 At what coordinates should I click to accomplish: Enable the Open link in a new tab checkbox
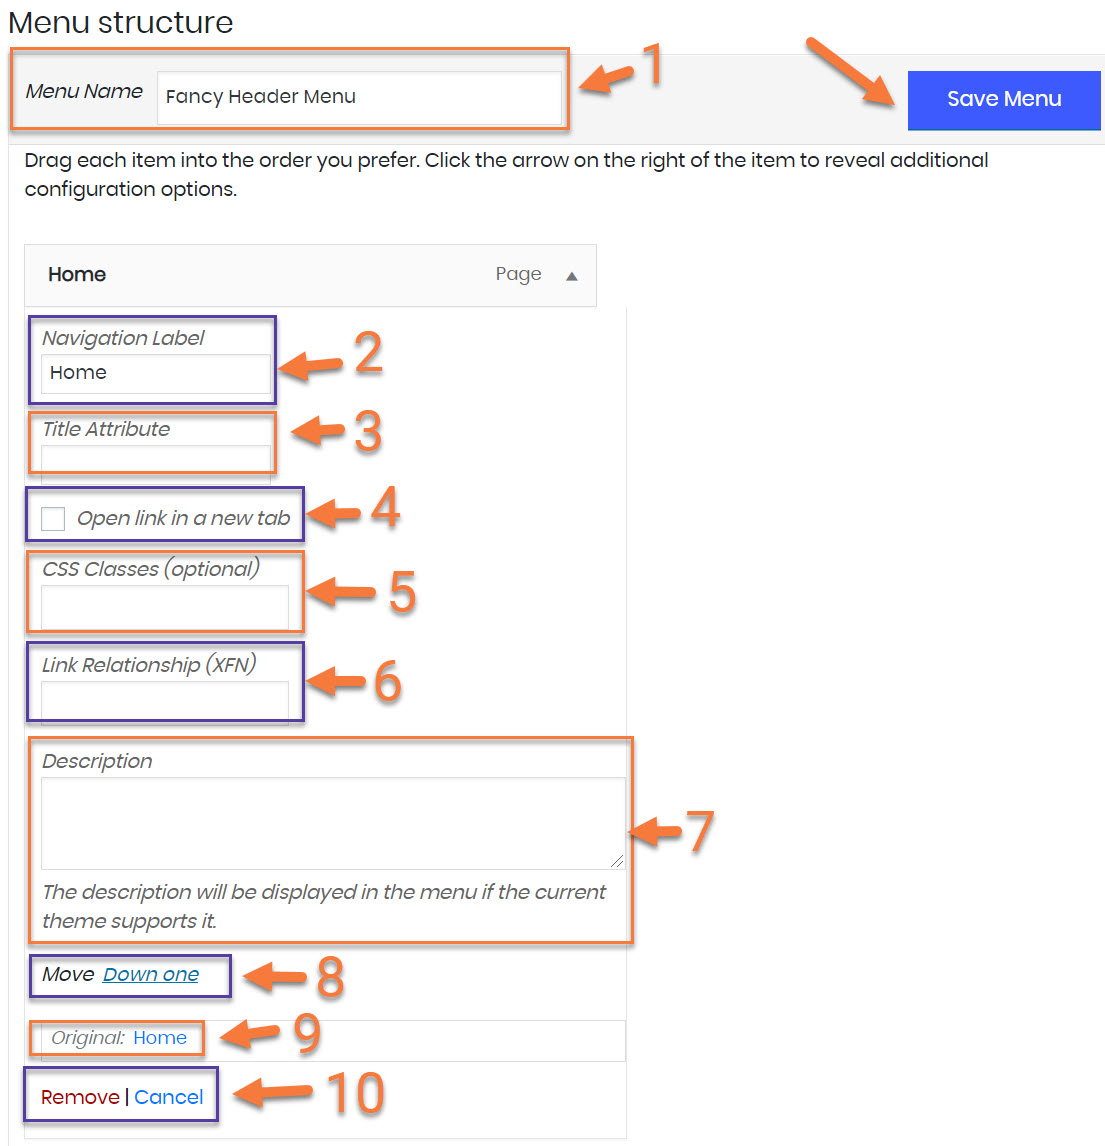pos(53,518)
